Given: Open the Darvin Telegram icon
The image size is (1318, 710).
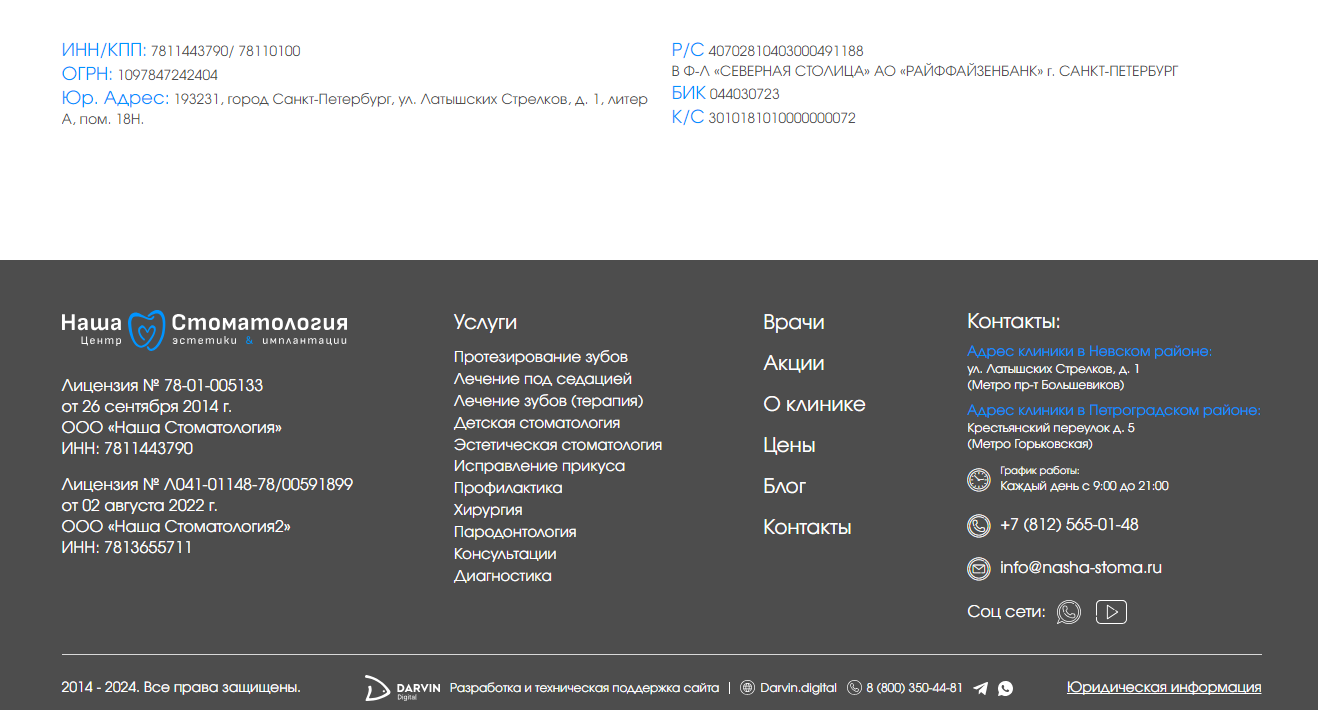Looking at the screenshot, I should pos(981,688).
